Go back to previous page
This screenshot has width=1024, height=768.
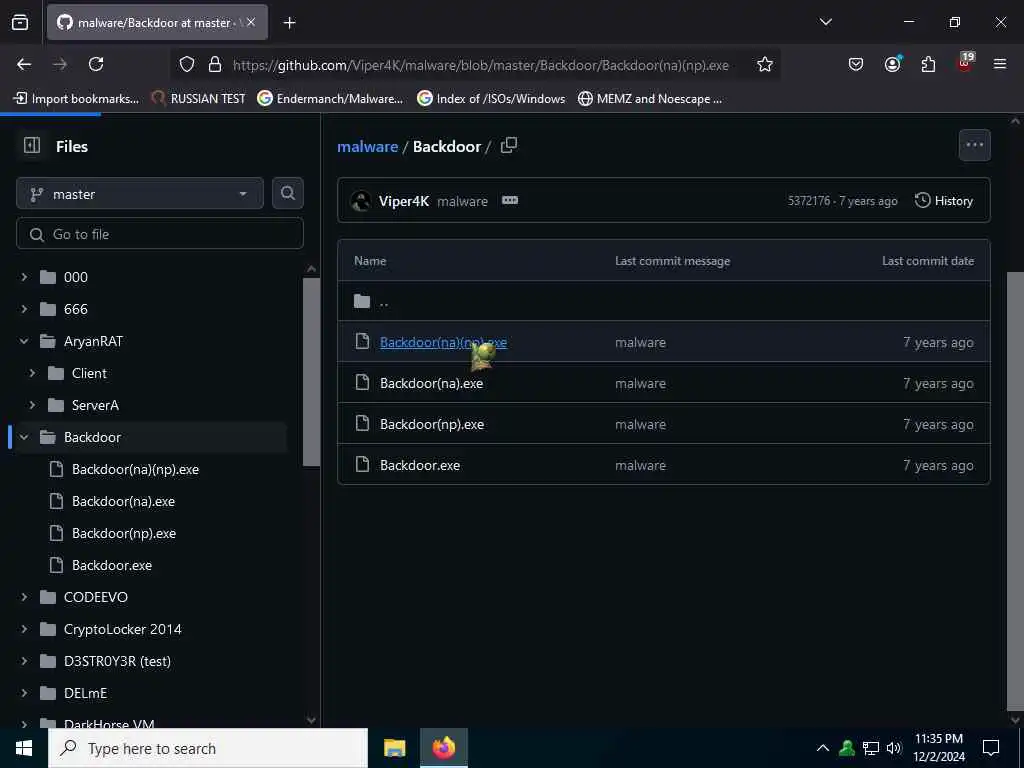tap(24, 64)
